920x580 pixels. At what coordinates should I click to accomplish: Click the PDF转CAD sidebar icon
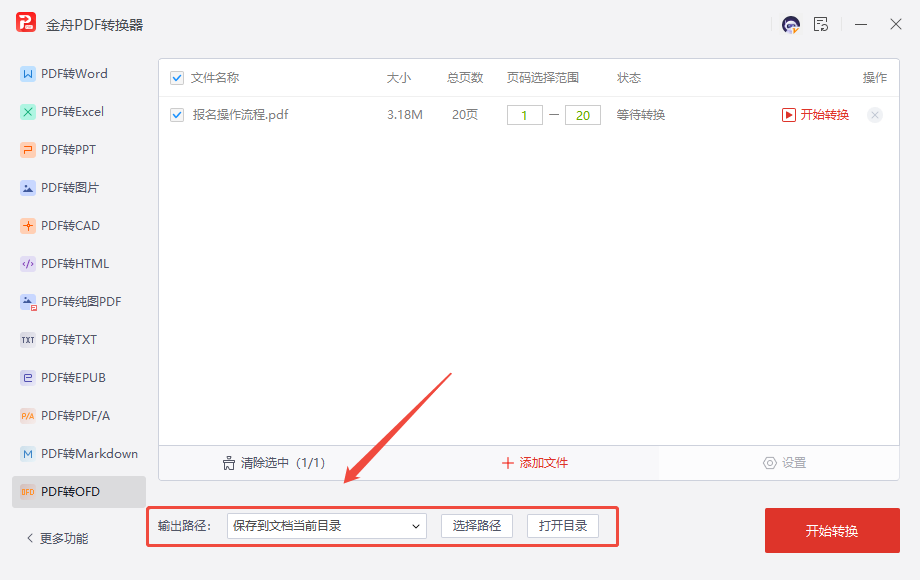click(x=28, y=226)
